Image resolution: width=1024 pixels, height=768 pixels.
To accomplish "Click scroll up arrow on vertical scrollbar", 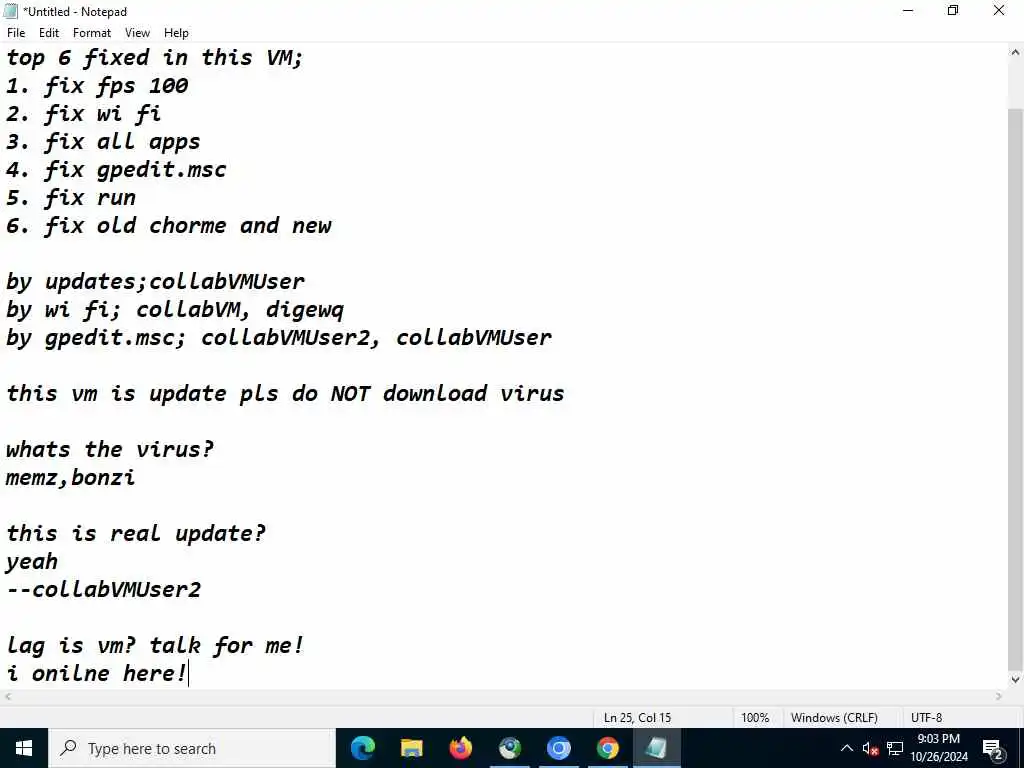I will coord(1016,53).
